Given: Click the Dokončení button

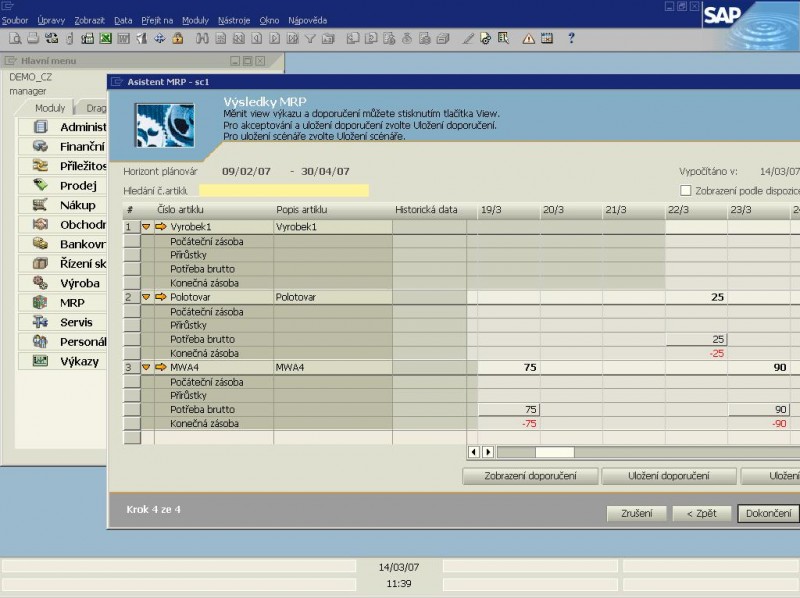Looking at the screenshot, I should click(x=768, y=514).
